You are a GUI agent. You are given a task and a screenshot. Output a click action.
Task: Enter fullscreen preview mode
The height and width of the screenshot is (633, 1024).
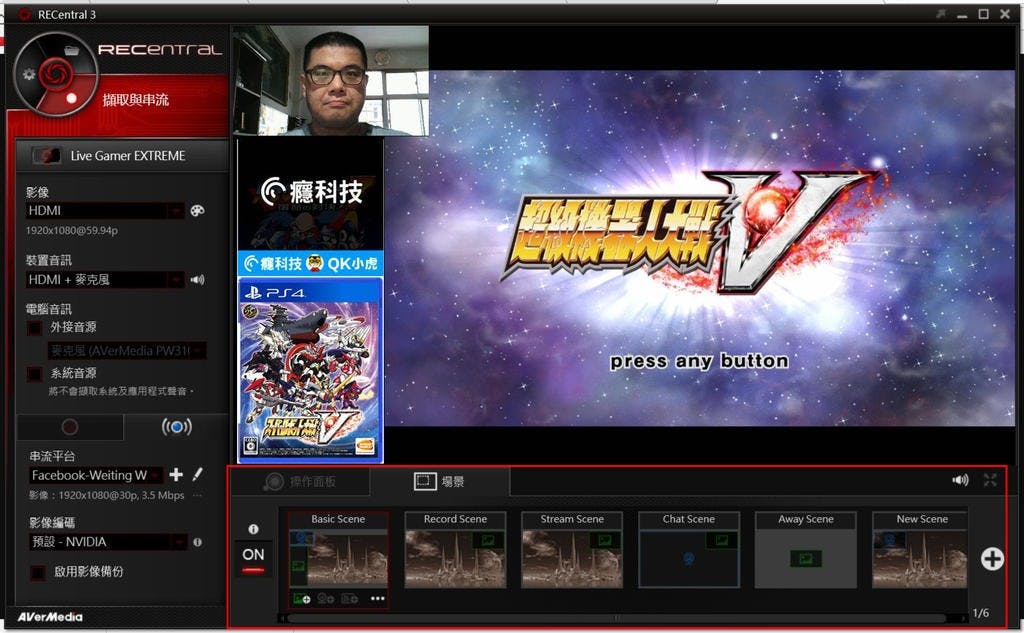point(990,480)
